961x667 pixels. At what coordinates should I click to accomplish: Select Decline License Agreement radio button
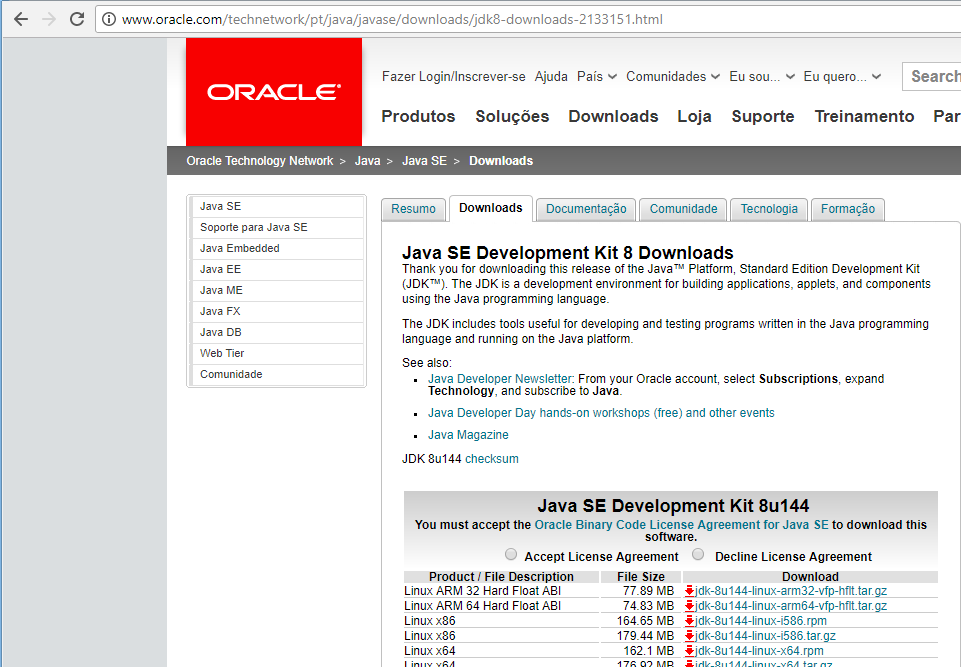coord(698,554)
